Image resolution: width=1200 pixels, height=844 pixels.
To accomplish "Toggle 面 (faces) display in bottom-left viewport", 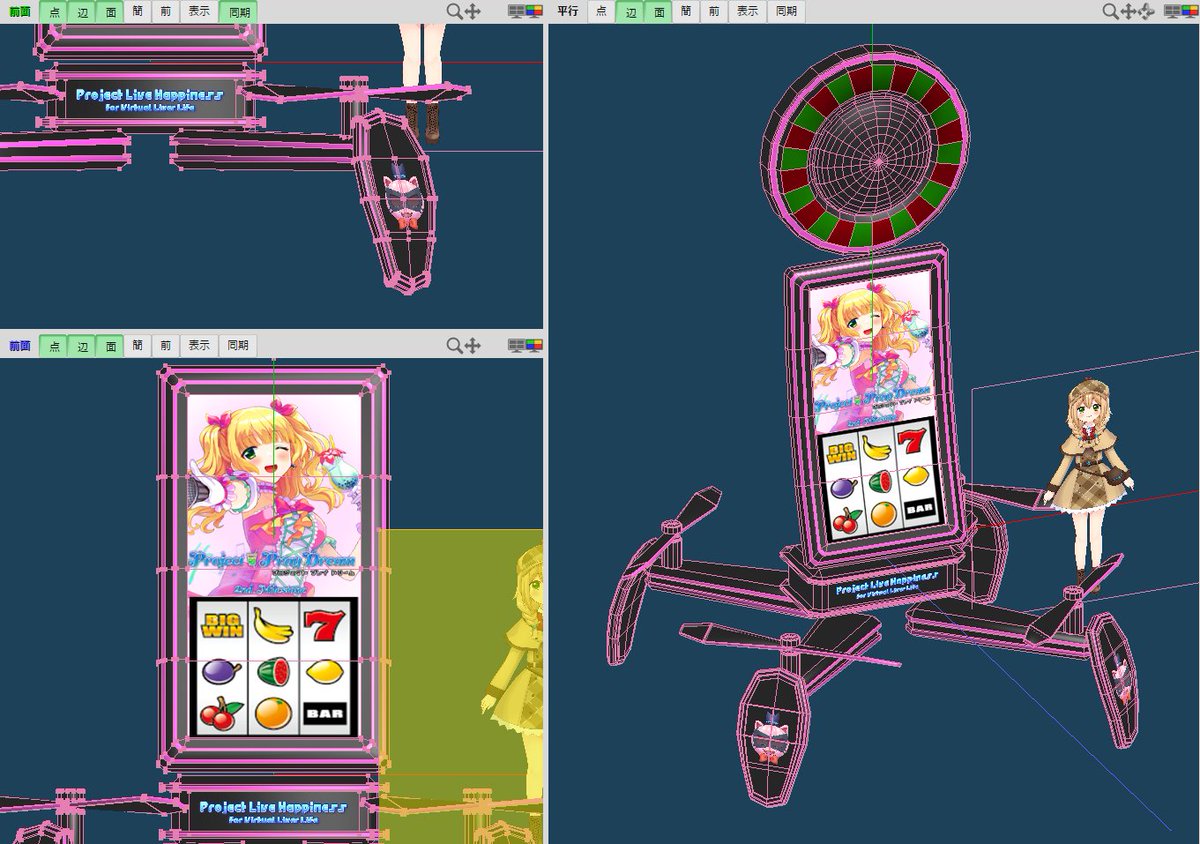I will click(x=110, y=346).
